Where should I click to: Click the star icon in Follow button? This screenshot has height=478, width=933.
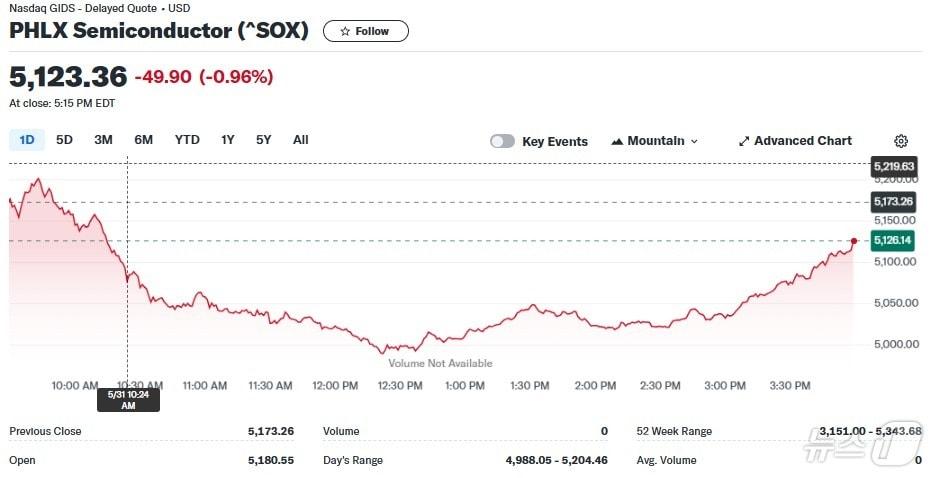[345, 31]
